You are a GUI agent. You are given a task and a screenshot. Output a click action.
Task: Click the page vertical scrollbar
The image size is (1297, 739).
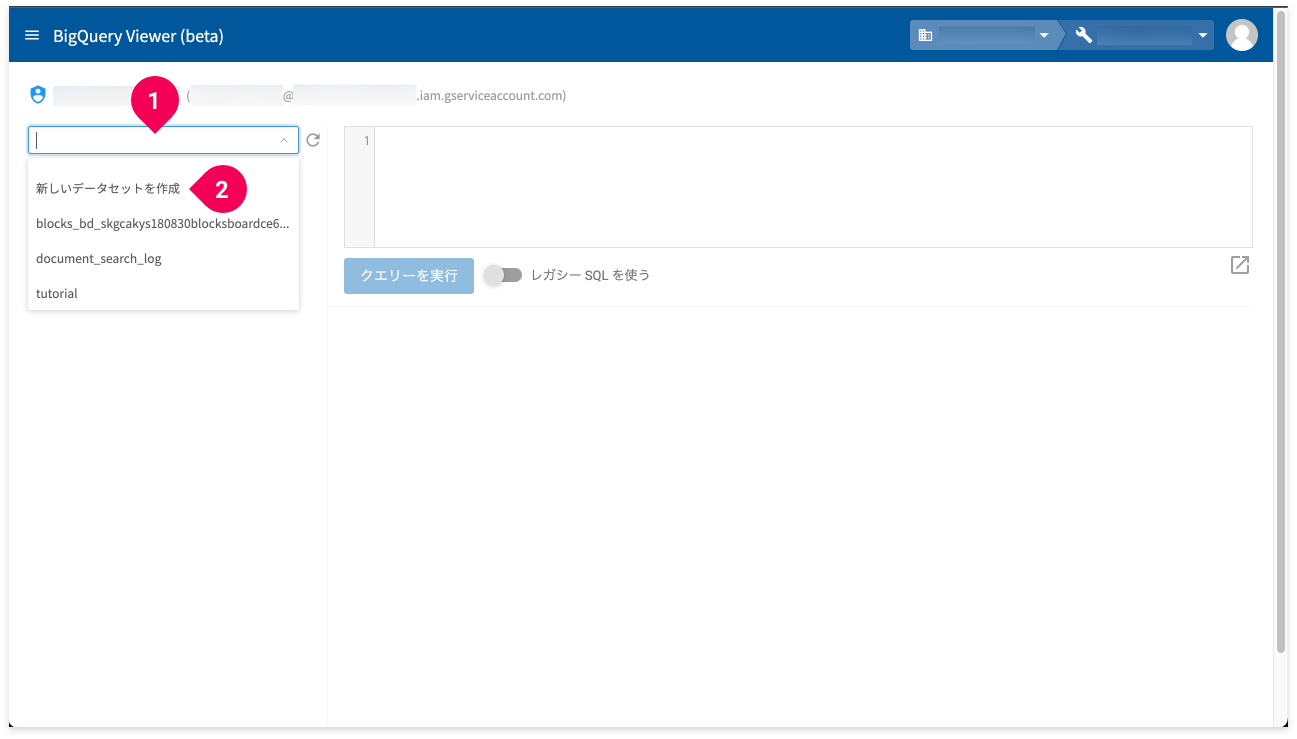(x=1281, y=332)
